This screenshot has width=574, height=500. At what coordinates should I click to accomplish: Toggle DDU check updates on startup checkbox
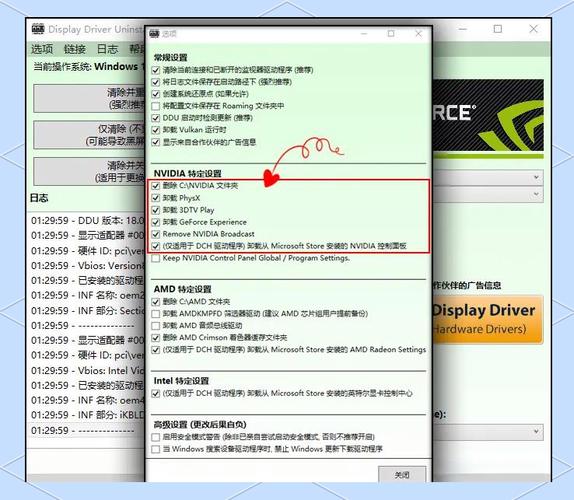(x=156, y=118)
